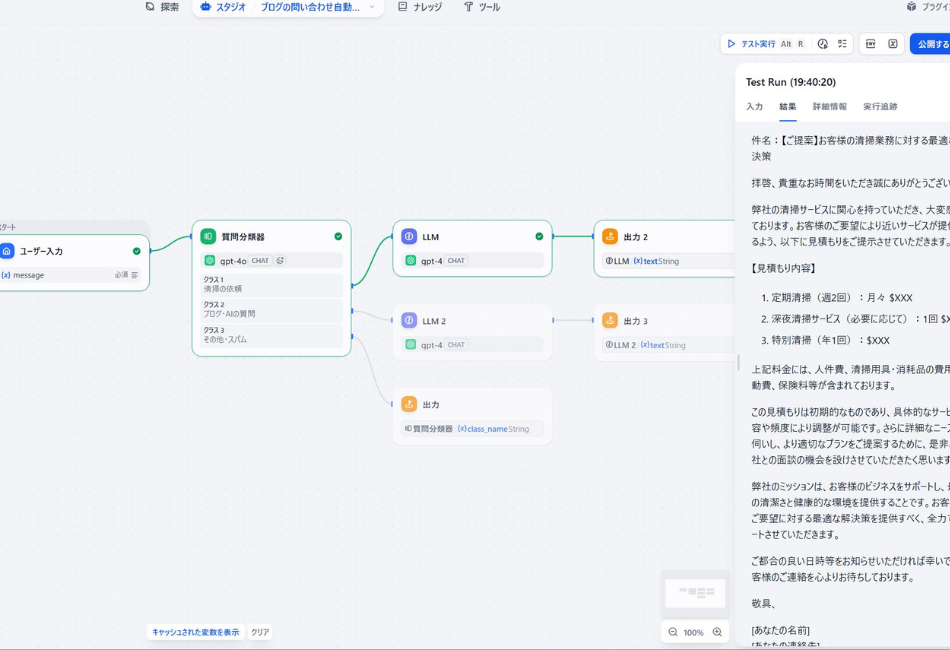
Task: Toggle キャッシュされた変数を表示 at the bottom
Action: tap(195, 632)
